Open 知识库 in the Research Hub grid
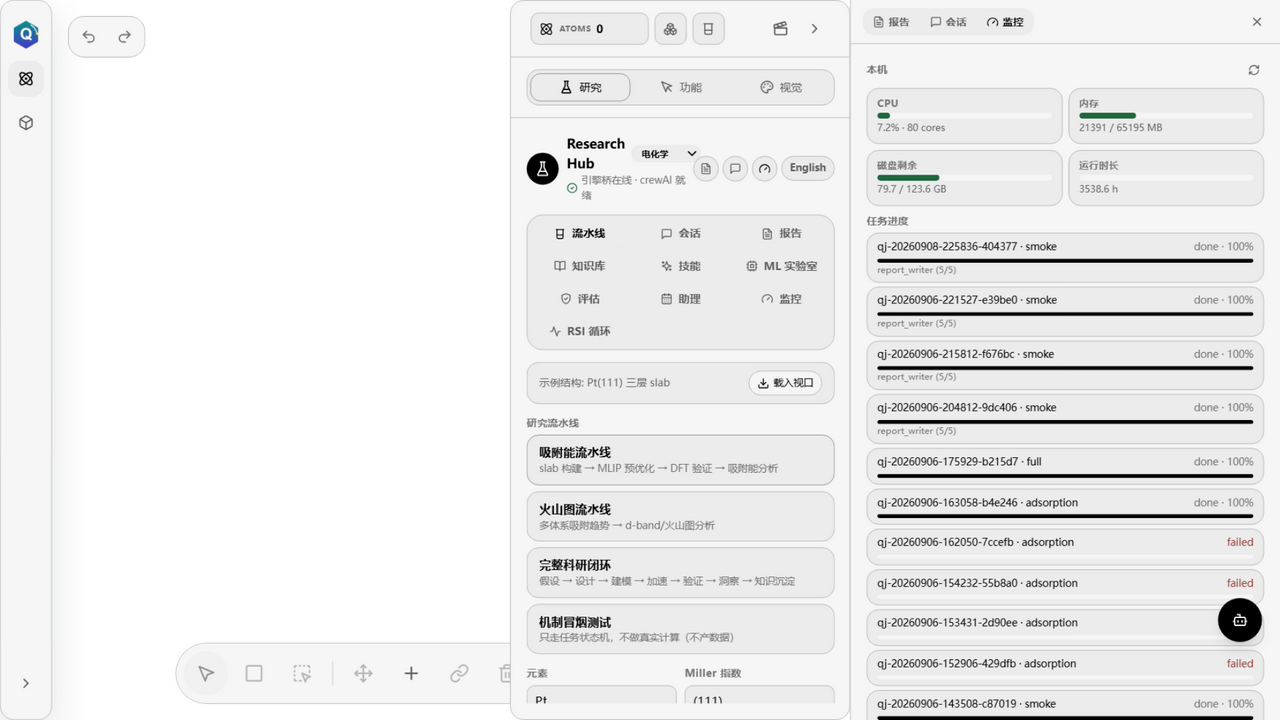This screenshot has width=1280, height=720. 580,266
